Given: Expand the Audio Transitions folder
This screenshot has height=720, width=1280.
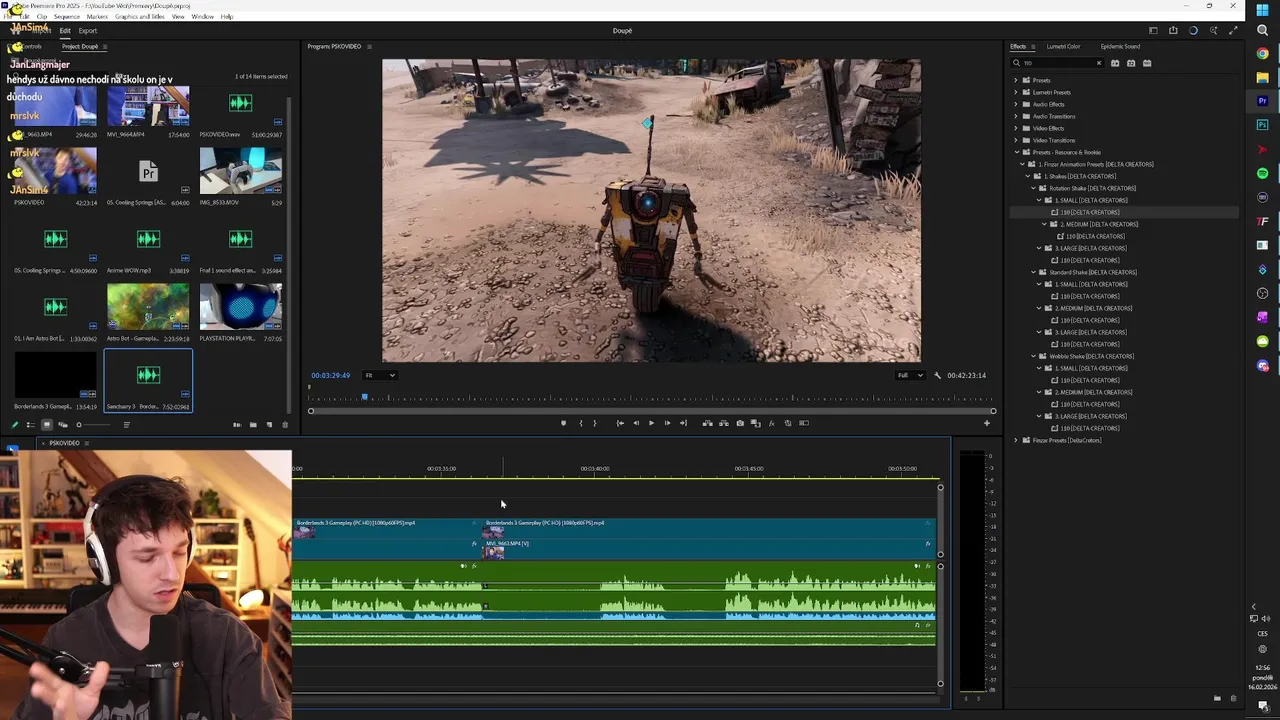Looking at the screenshot, I should pos(1016,116).
